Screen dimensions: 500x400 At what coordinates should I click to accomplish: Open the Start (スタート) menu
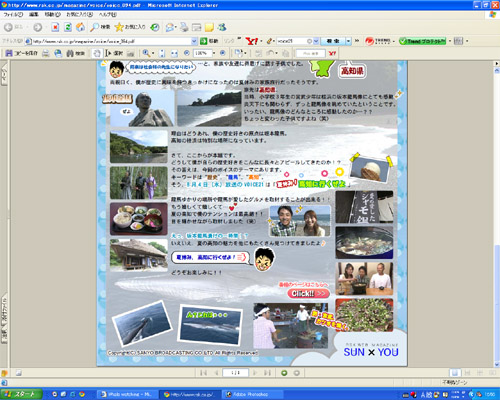pos(21,394)
